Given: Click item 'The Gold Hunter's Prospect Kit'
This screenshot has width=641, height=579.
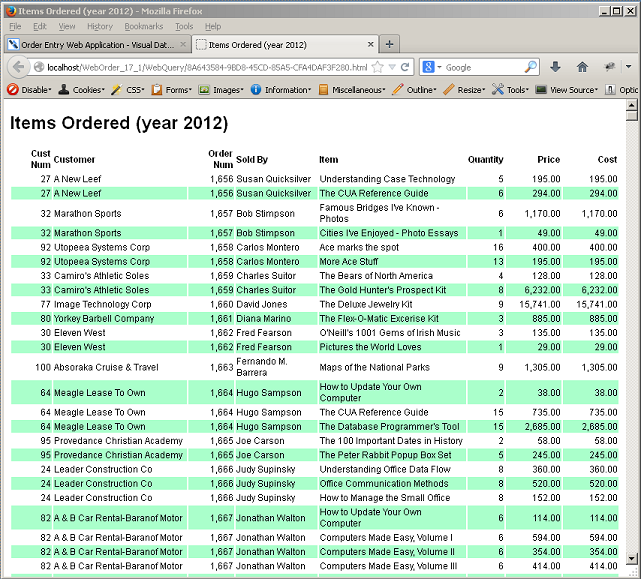Looking at the screenshot, I should point(383,290).
